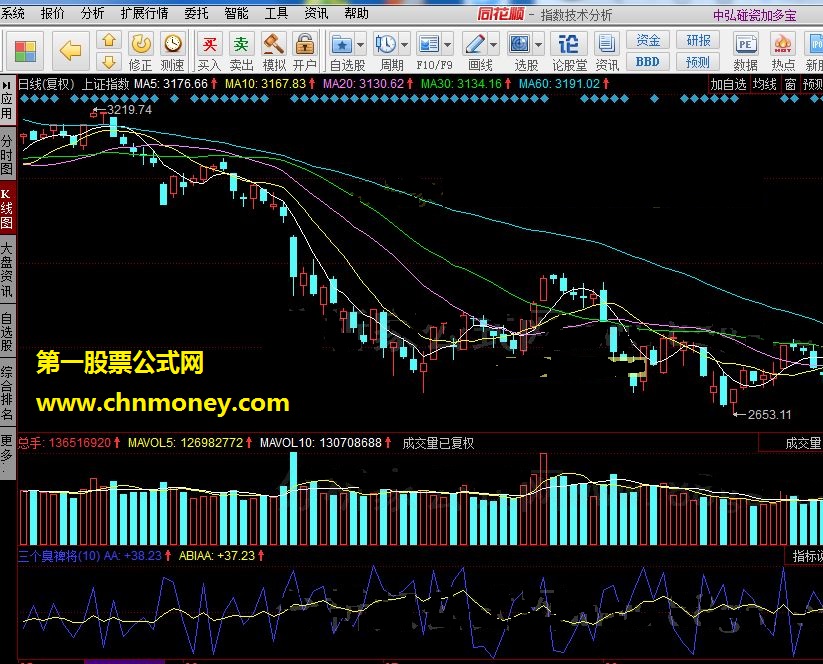Image resolution: width=823 pixels, height=664 pixels.
Task: Open the 自选股 sidebar tab
Action: (7, 332)
